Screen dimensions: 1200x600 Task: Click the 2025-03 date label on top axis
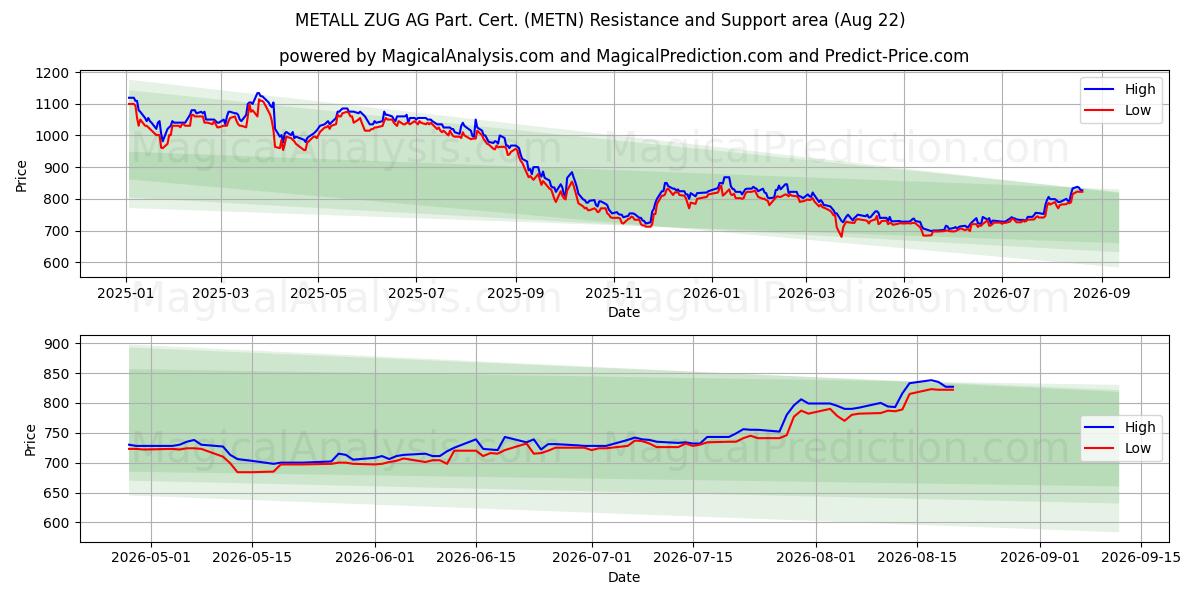point(220,295)
